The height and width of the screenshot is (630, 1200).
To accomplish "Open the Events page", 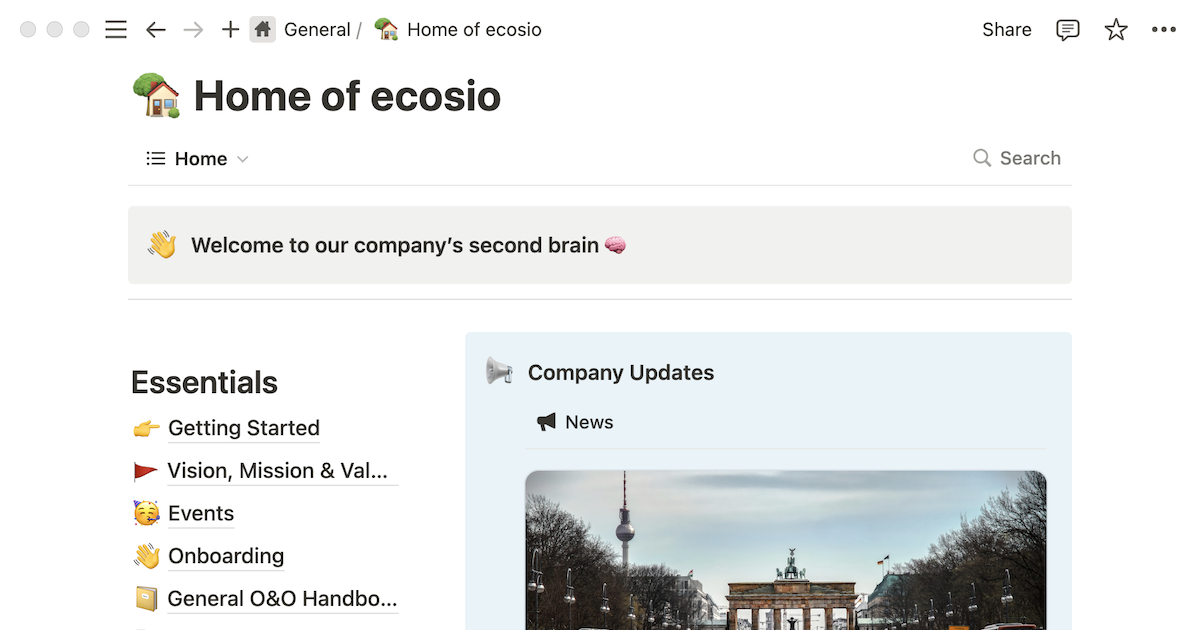I will point(200,513).
